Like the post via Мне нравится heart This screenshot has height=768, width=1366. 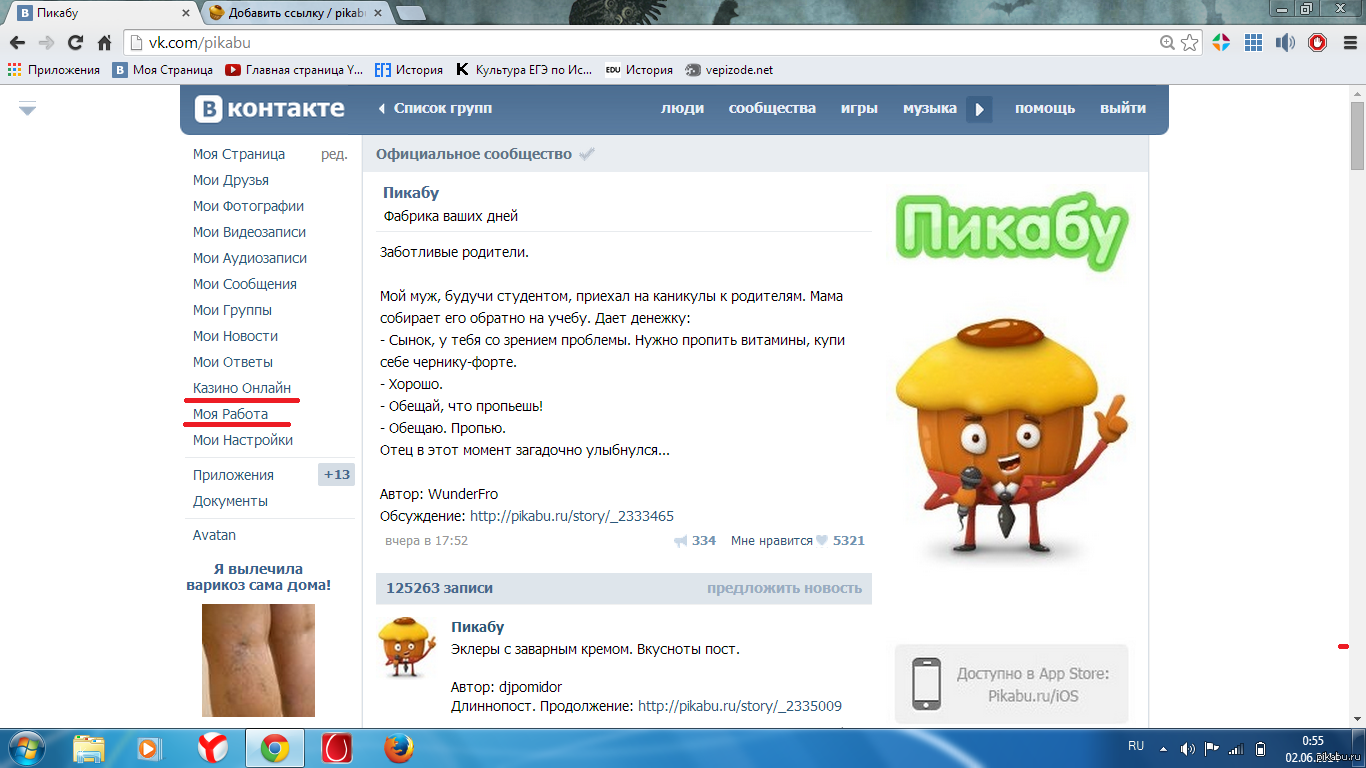(821, 541)
